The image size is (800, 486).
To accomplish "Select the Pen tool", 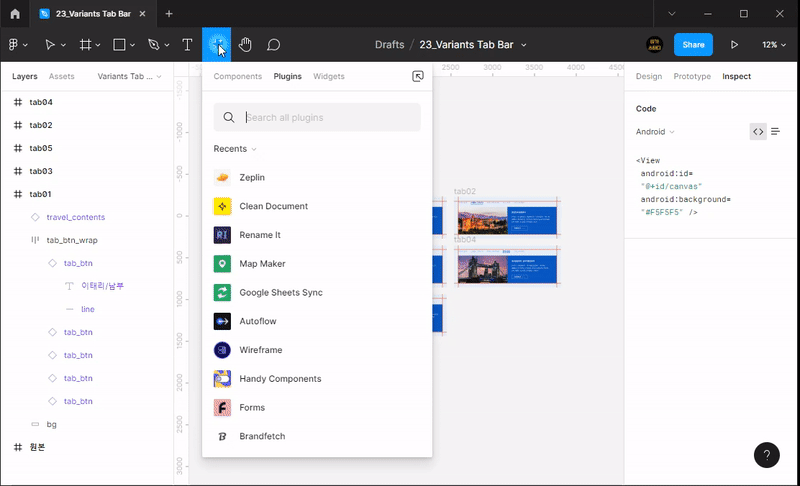I will pyautogui.click(x=154, y=45).
